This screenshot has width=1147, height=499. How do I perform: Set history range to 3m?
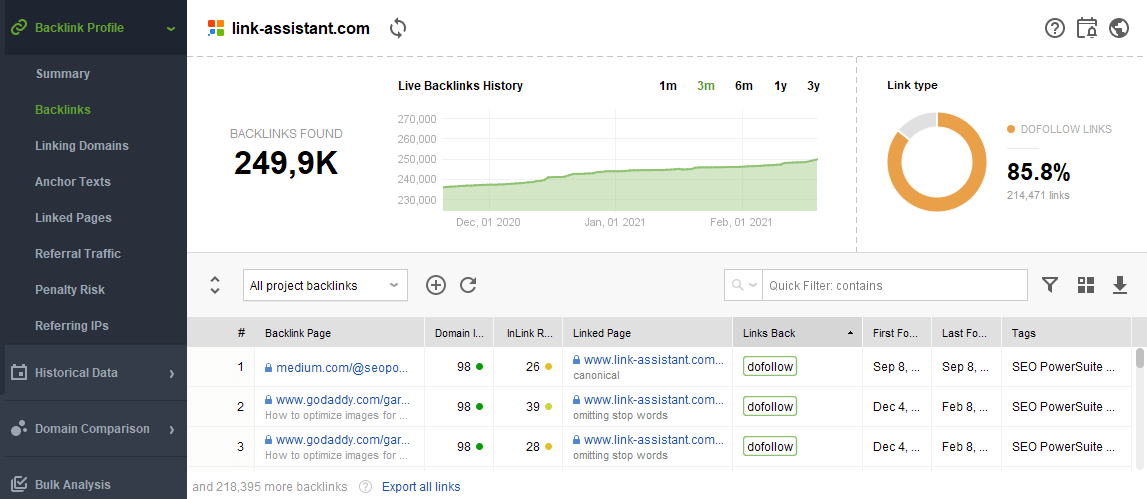point(706,86)
